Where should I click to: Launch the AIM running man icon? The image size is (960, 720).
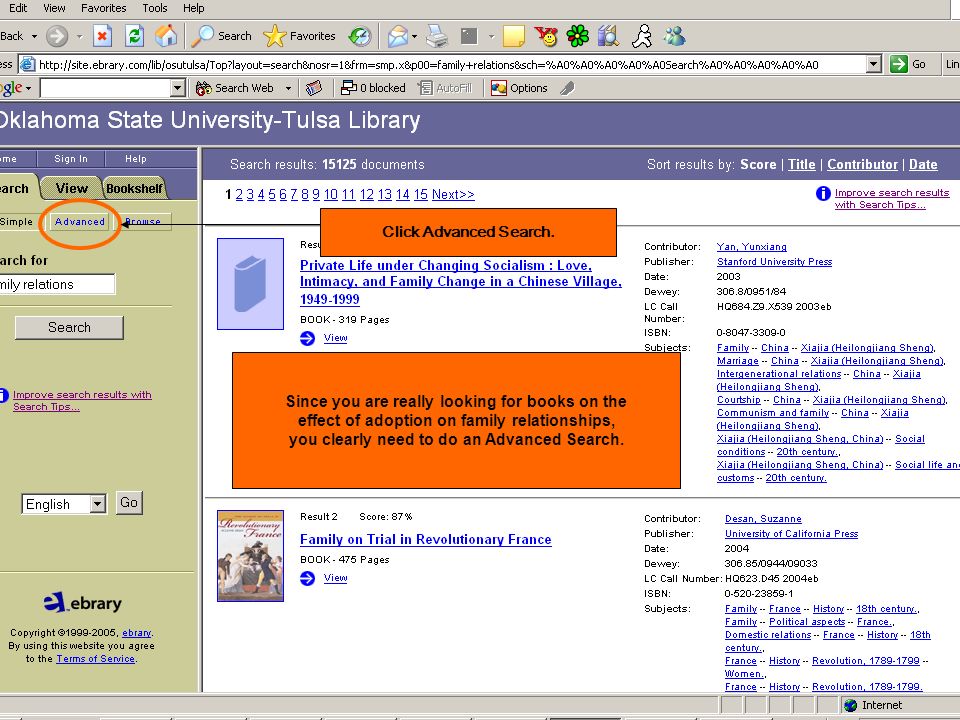pos(642,36)
